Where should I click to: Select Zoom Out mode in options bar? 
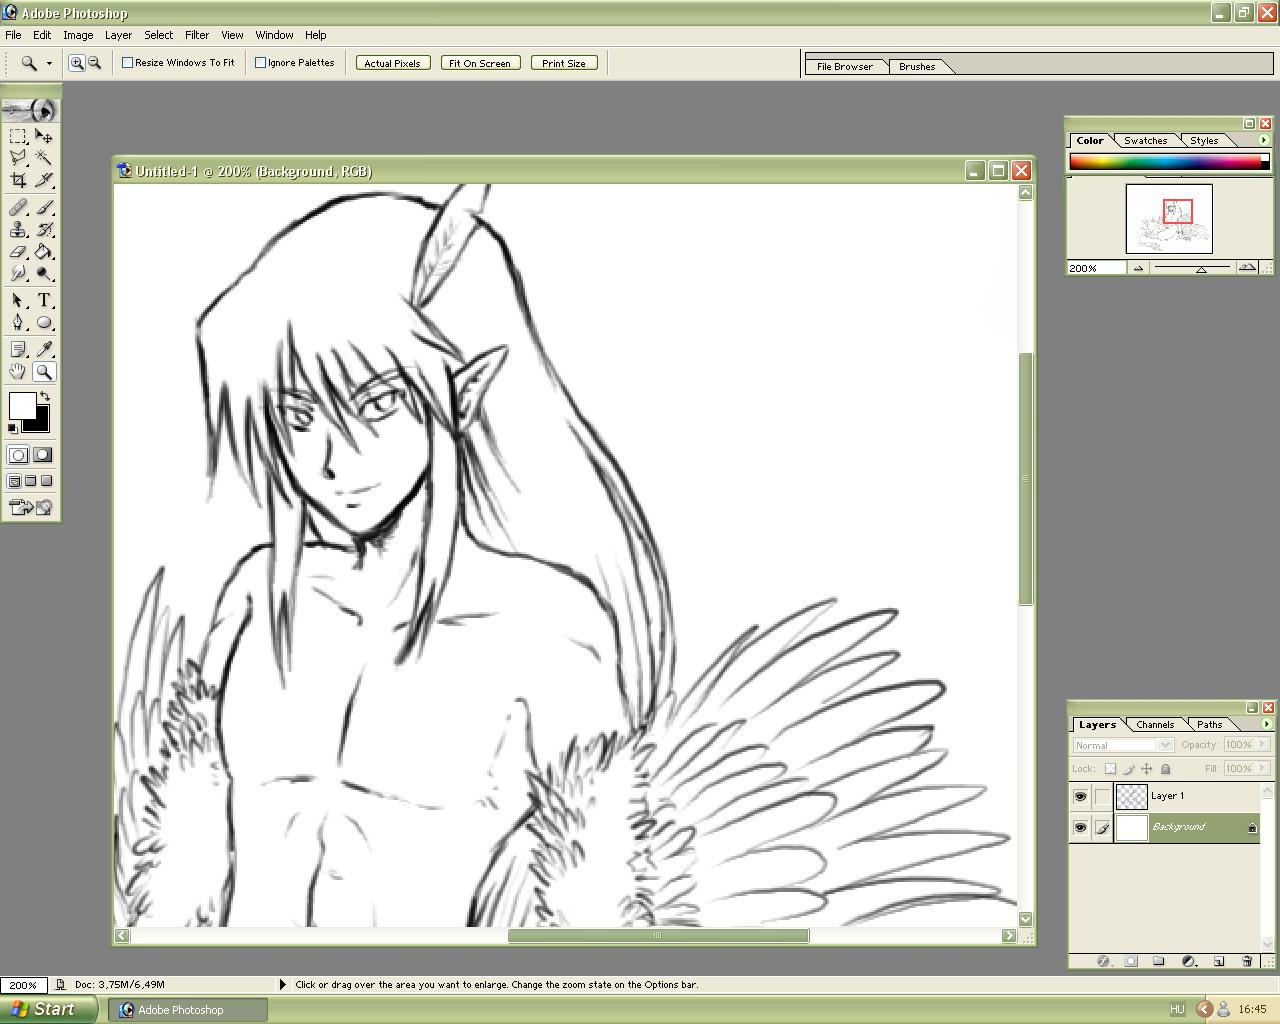[x=95, y=63]
